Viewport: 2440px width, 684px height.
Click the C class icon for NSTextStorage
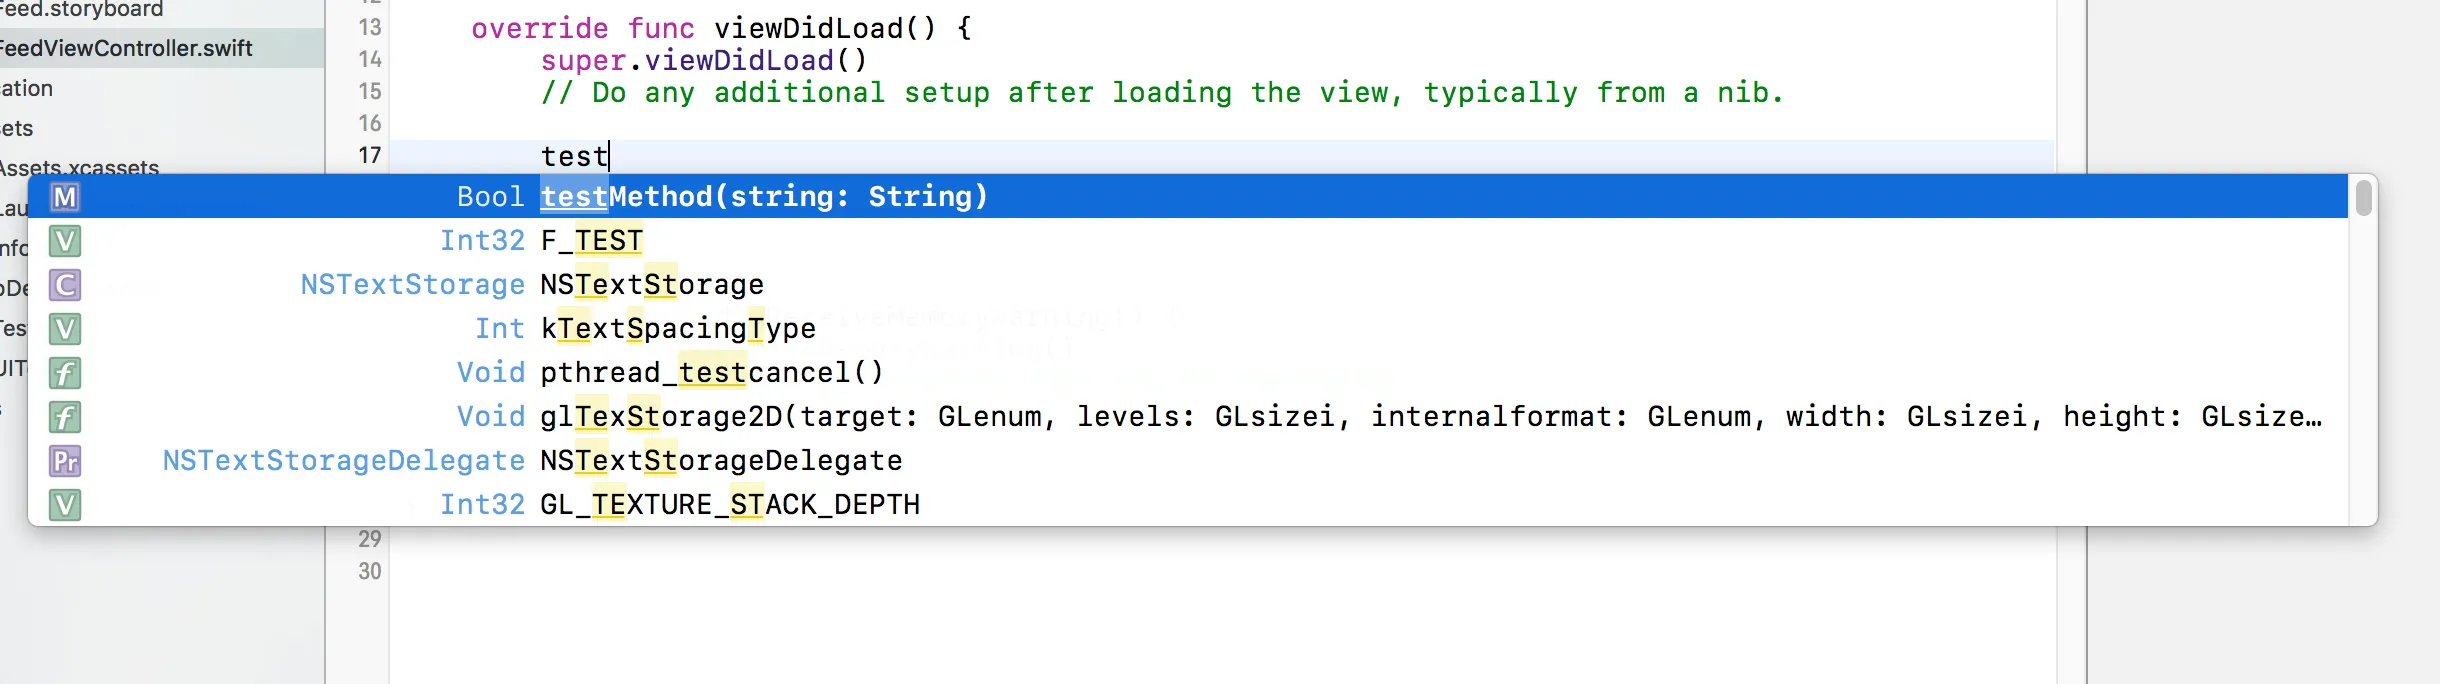pyautogui.click(x=65, y=285)
